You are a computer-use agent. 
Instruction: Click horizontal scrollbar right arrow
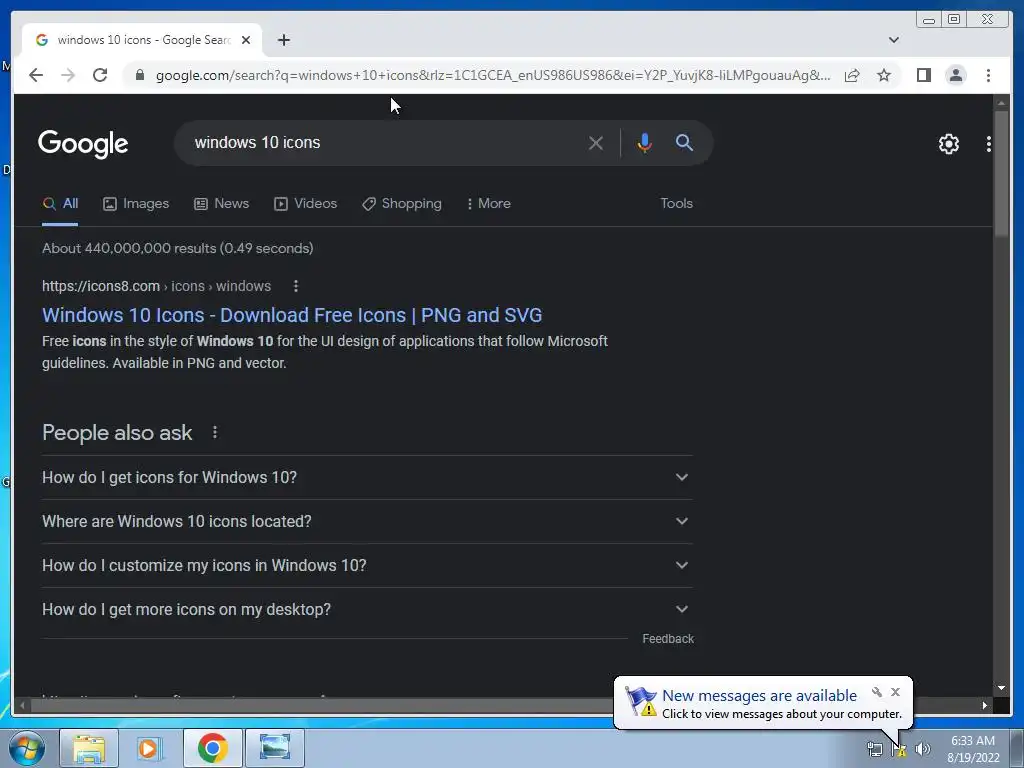[x=984, y=705]
